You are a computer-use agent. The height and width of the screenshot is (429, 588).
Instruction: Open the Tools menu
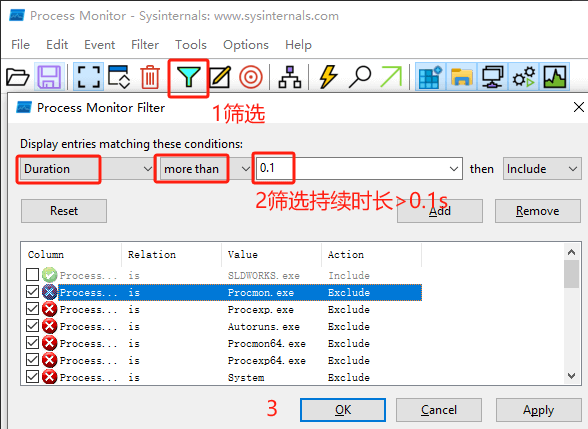tap(191, 45)
